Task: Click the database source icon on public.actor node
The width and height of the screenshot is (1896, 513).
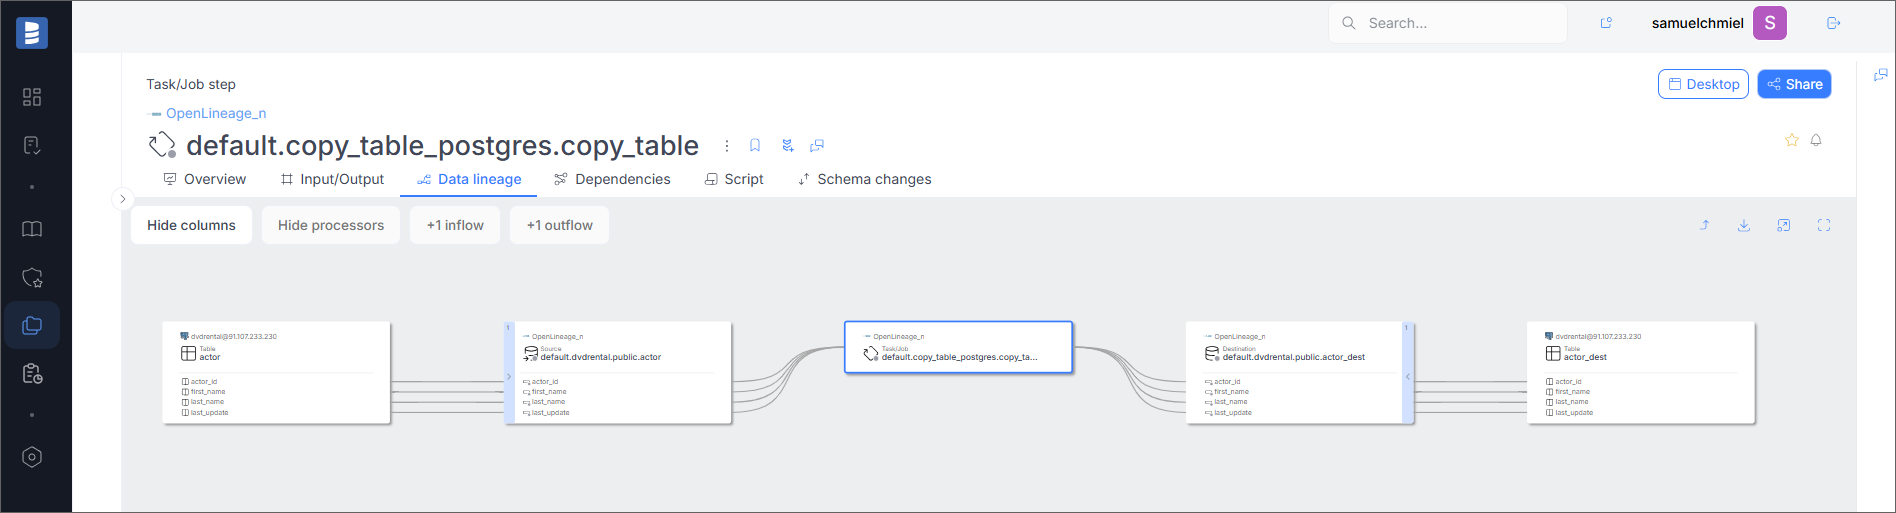Action: (x=531, y=353)
